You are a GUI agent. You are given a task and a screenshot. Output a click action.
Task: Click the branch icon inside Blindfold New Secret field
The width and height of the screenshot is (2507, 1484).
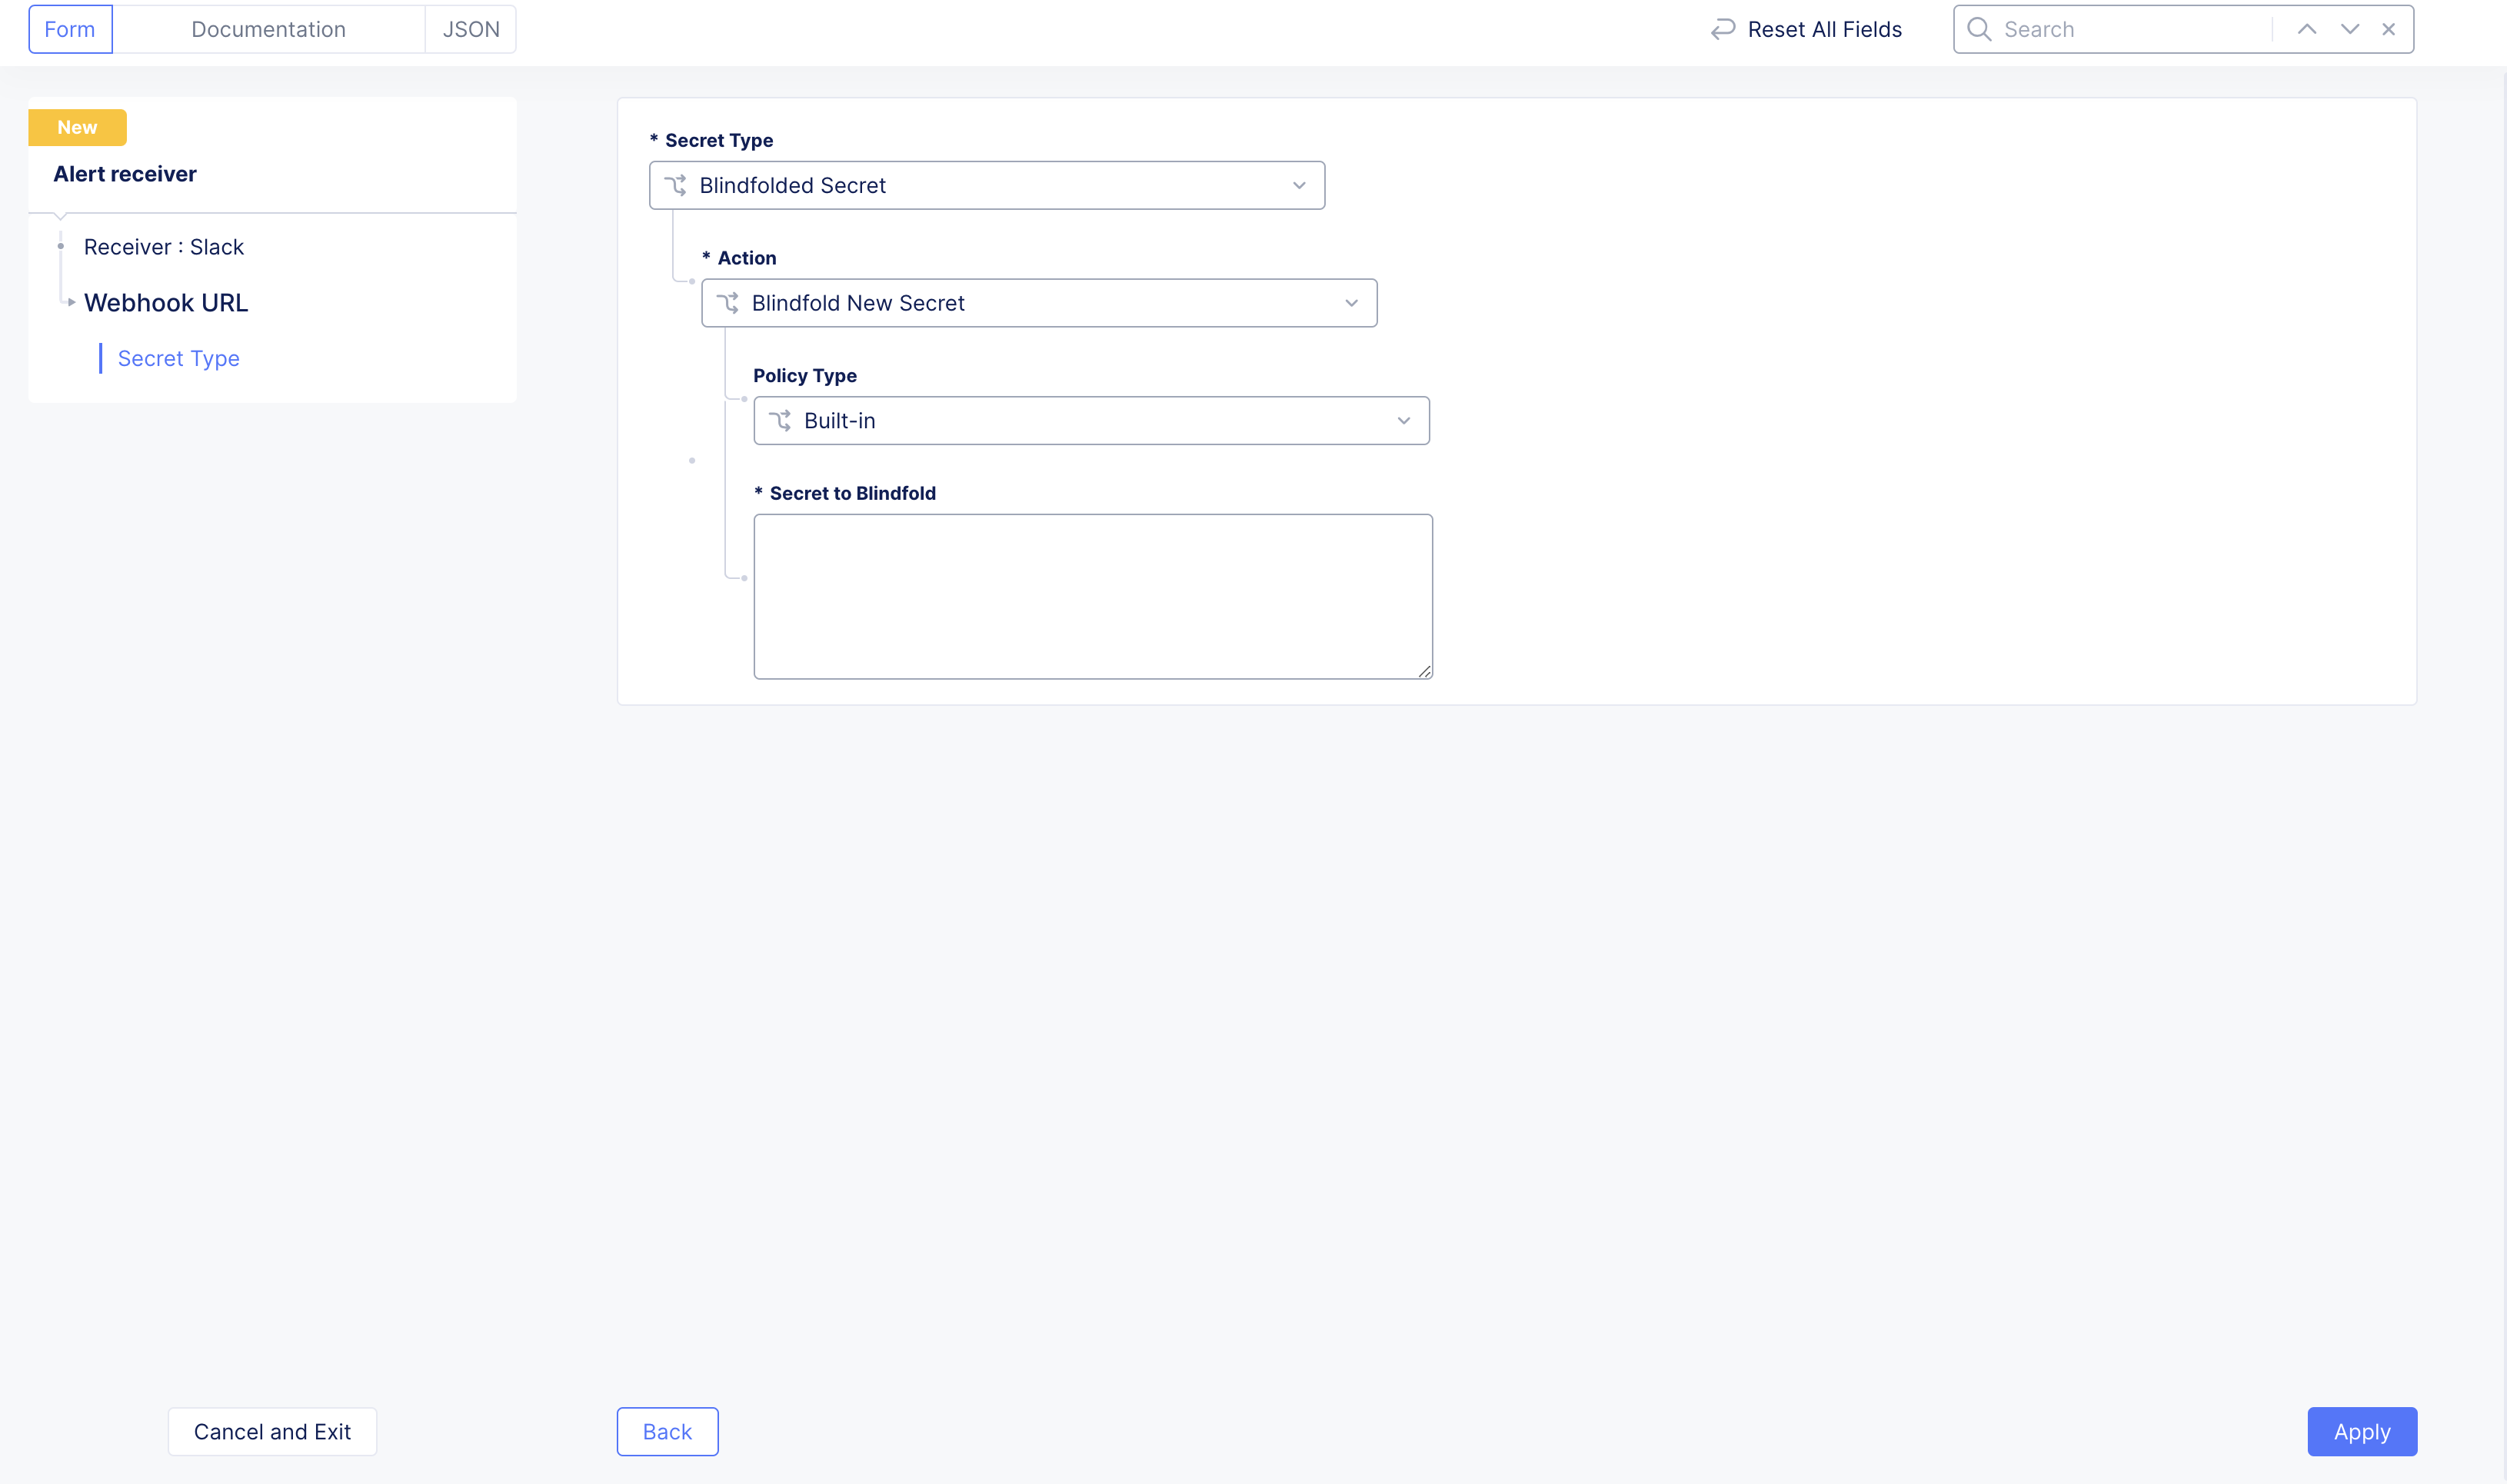pyautogui.click(x=729, y=303)
